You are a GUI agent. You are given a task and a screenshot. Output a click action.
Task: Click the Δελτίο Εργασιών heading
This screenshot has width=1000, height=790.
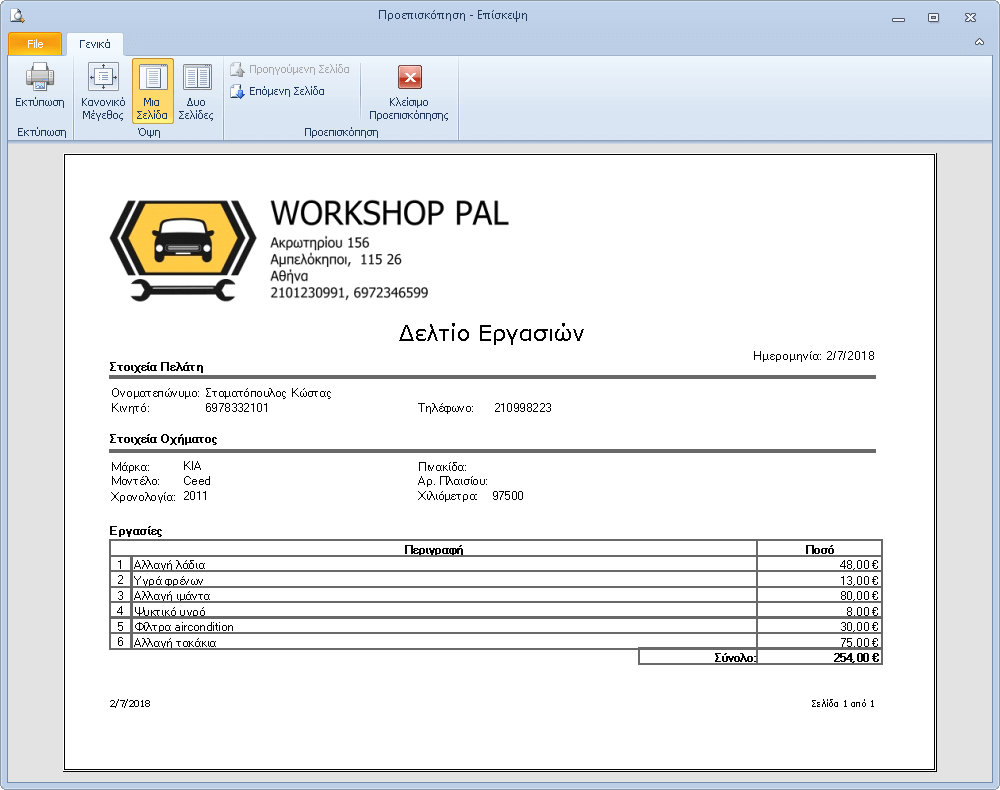coord(491,333)
